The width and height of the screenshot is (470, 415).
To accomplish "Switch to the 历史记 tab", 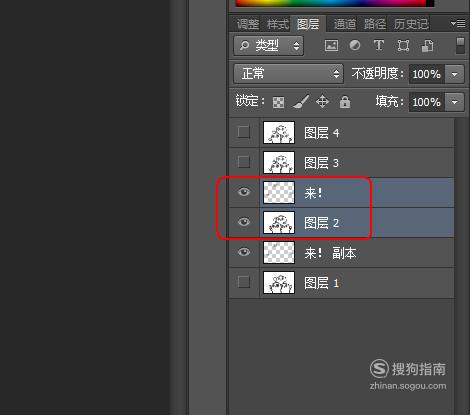I will [x=411, y=24].
